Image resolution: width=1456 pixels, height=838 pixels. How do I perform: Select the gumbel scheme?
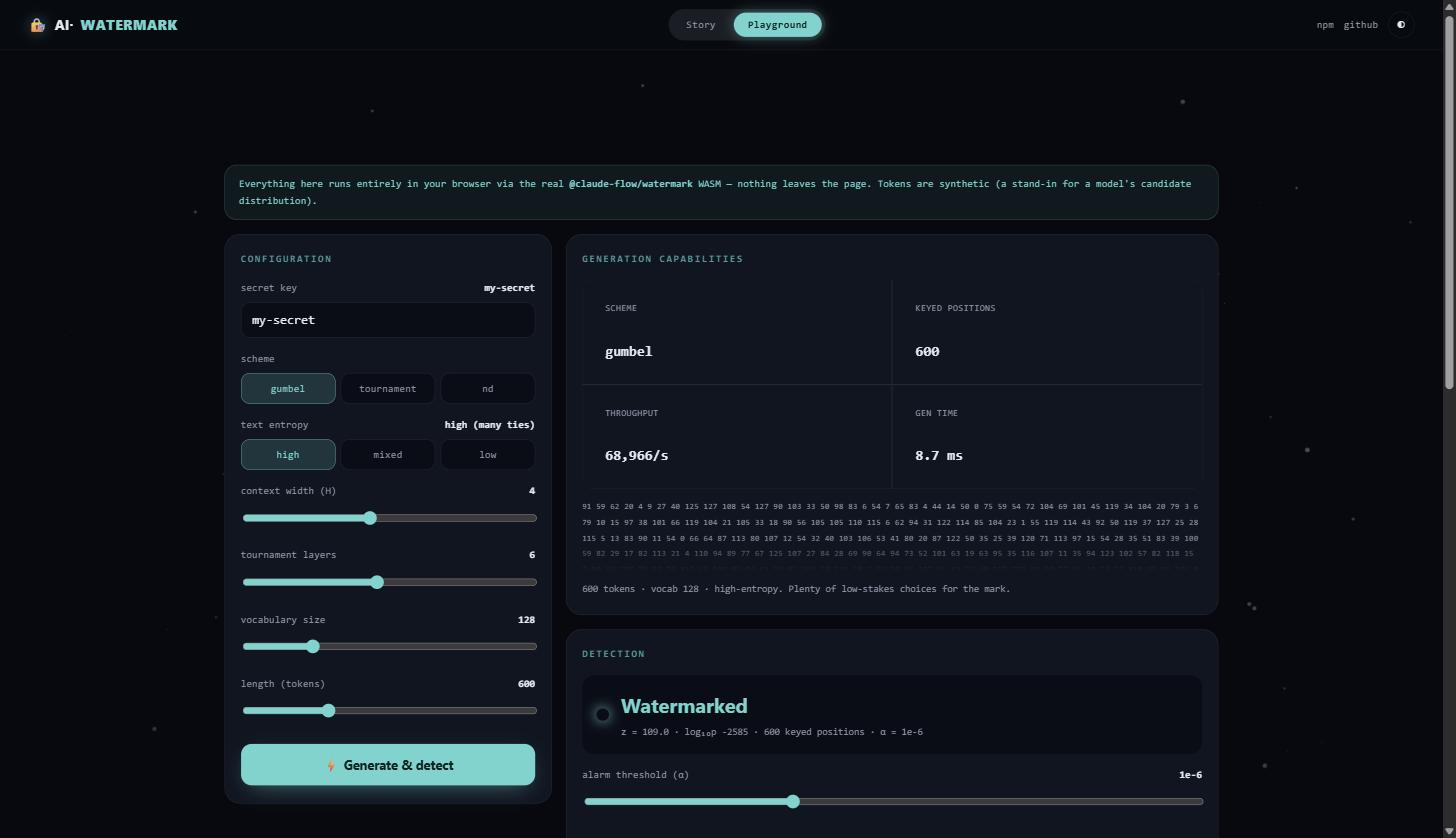point(288,388)
